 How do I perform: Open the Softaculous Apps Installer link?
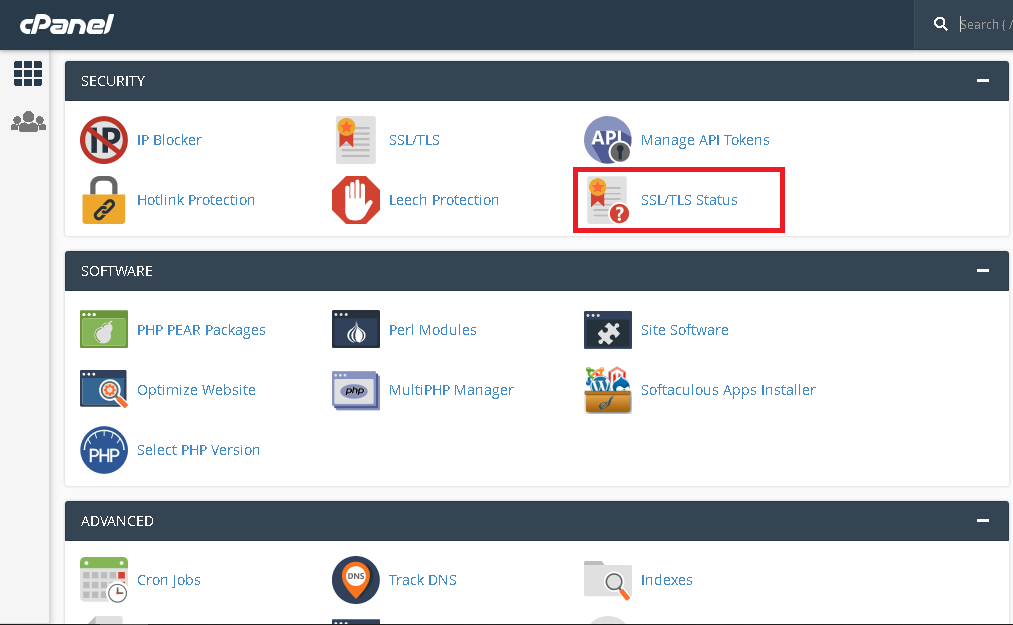click(728, 390)
